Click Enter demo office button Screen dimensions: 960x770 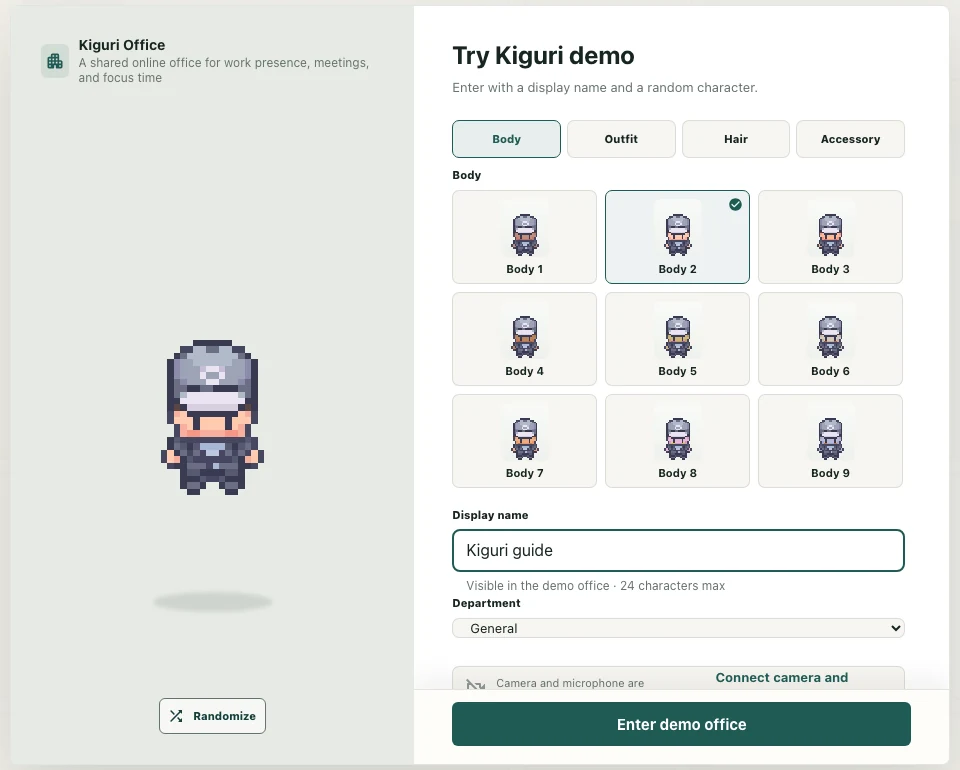[681, 724]
